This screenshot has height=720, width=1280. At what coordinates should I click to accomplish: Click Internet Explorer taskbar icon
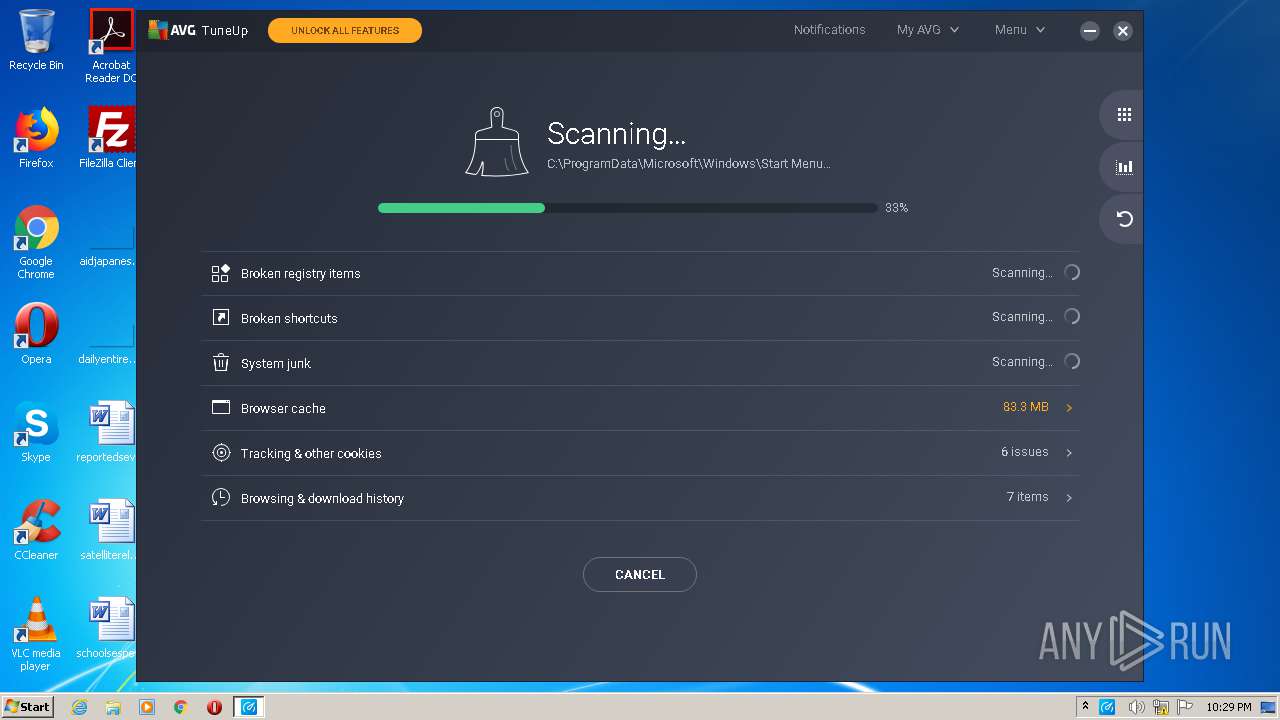79,707
